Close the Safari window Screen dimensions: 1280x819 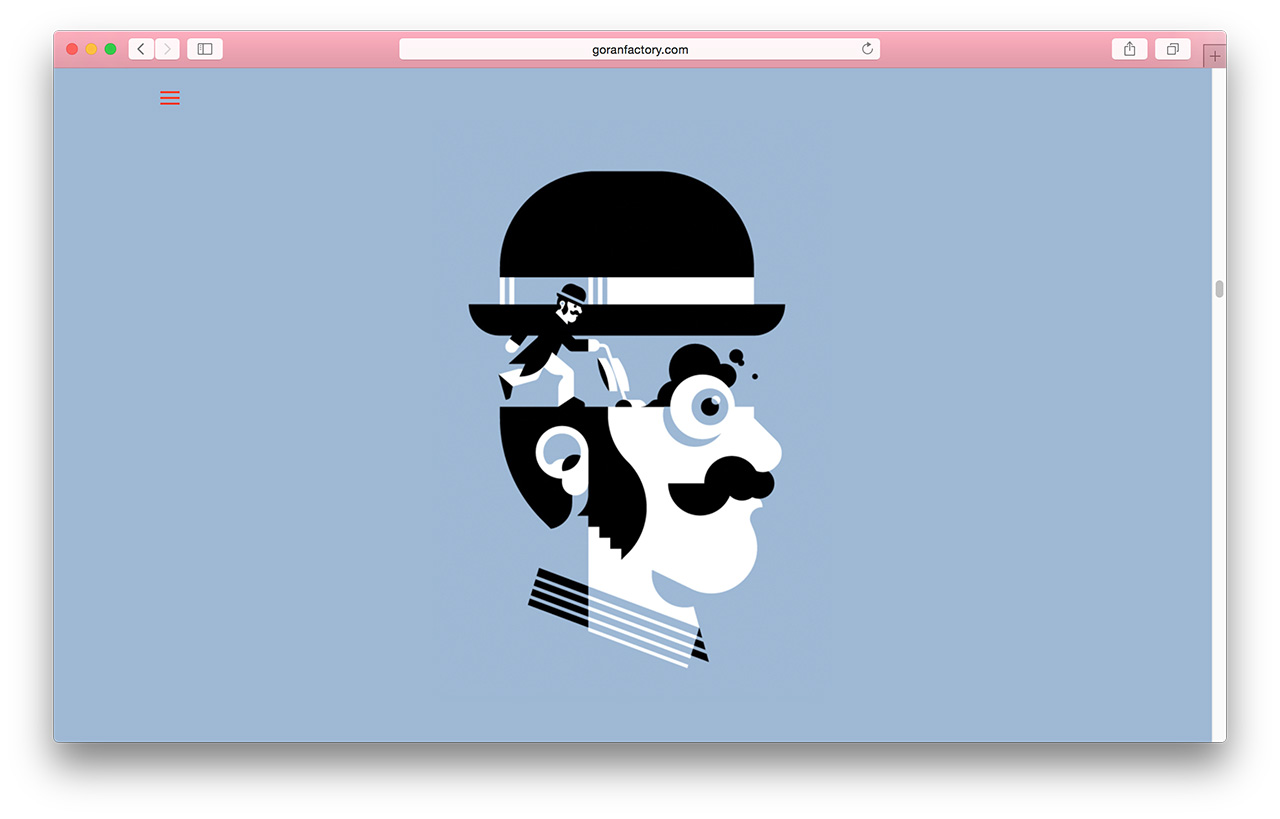pyautogui.click(x=72, y=49)
